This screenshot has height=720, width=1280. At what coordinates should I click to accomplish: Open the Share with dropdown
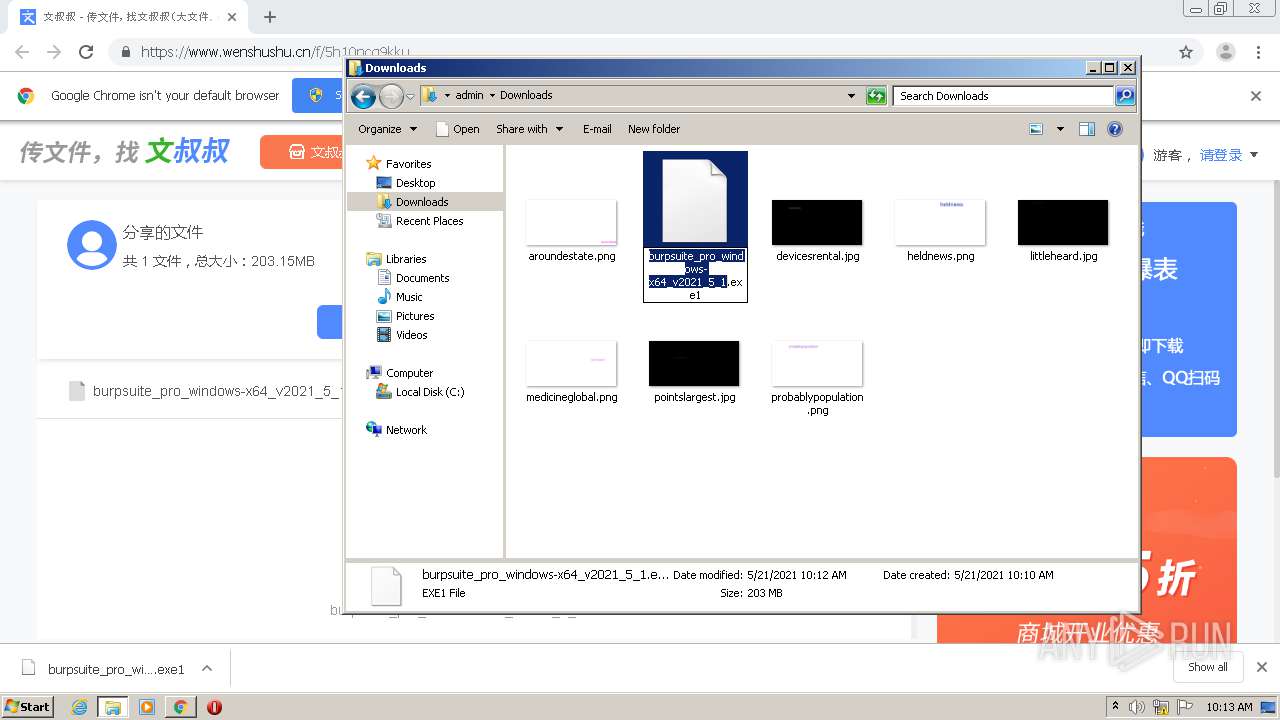pos(529,129)
